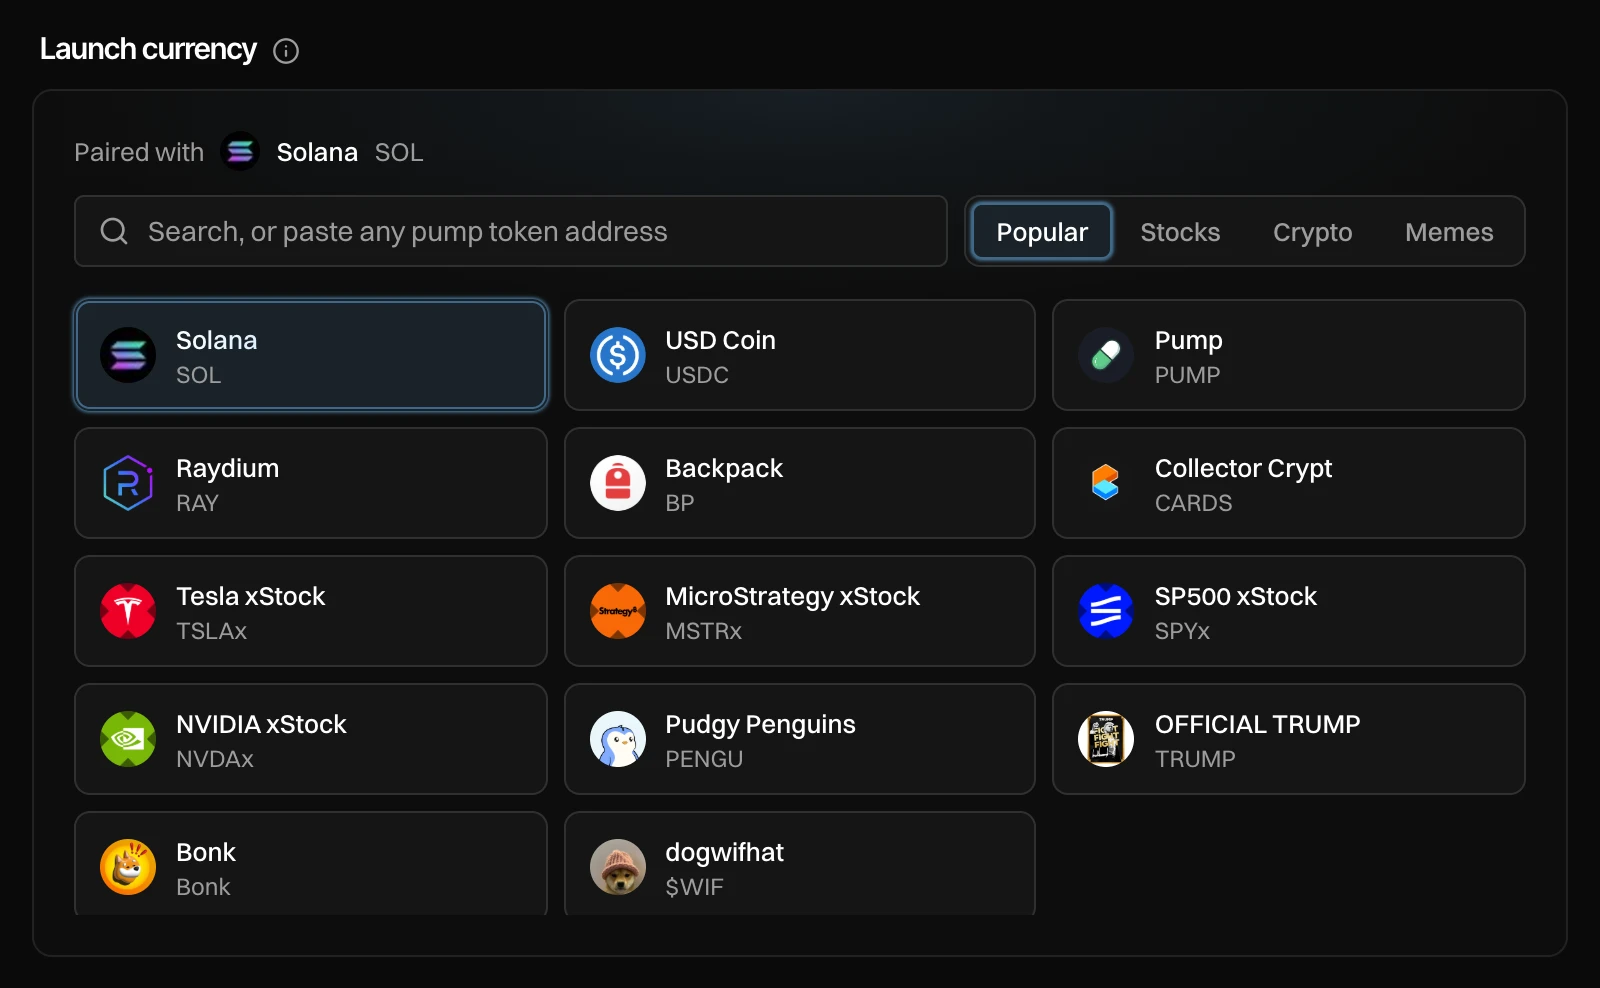Click the search magnifier icon
Screen dimensions: 1600x988
point(114,231)
